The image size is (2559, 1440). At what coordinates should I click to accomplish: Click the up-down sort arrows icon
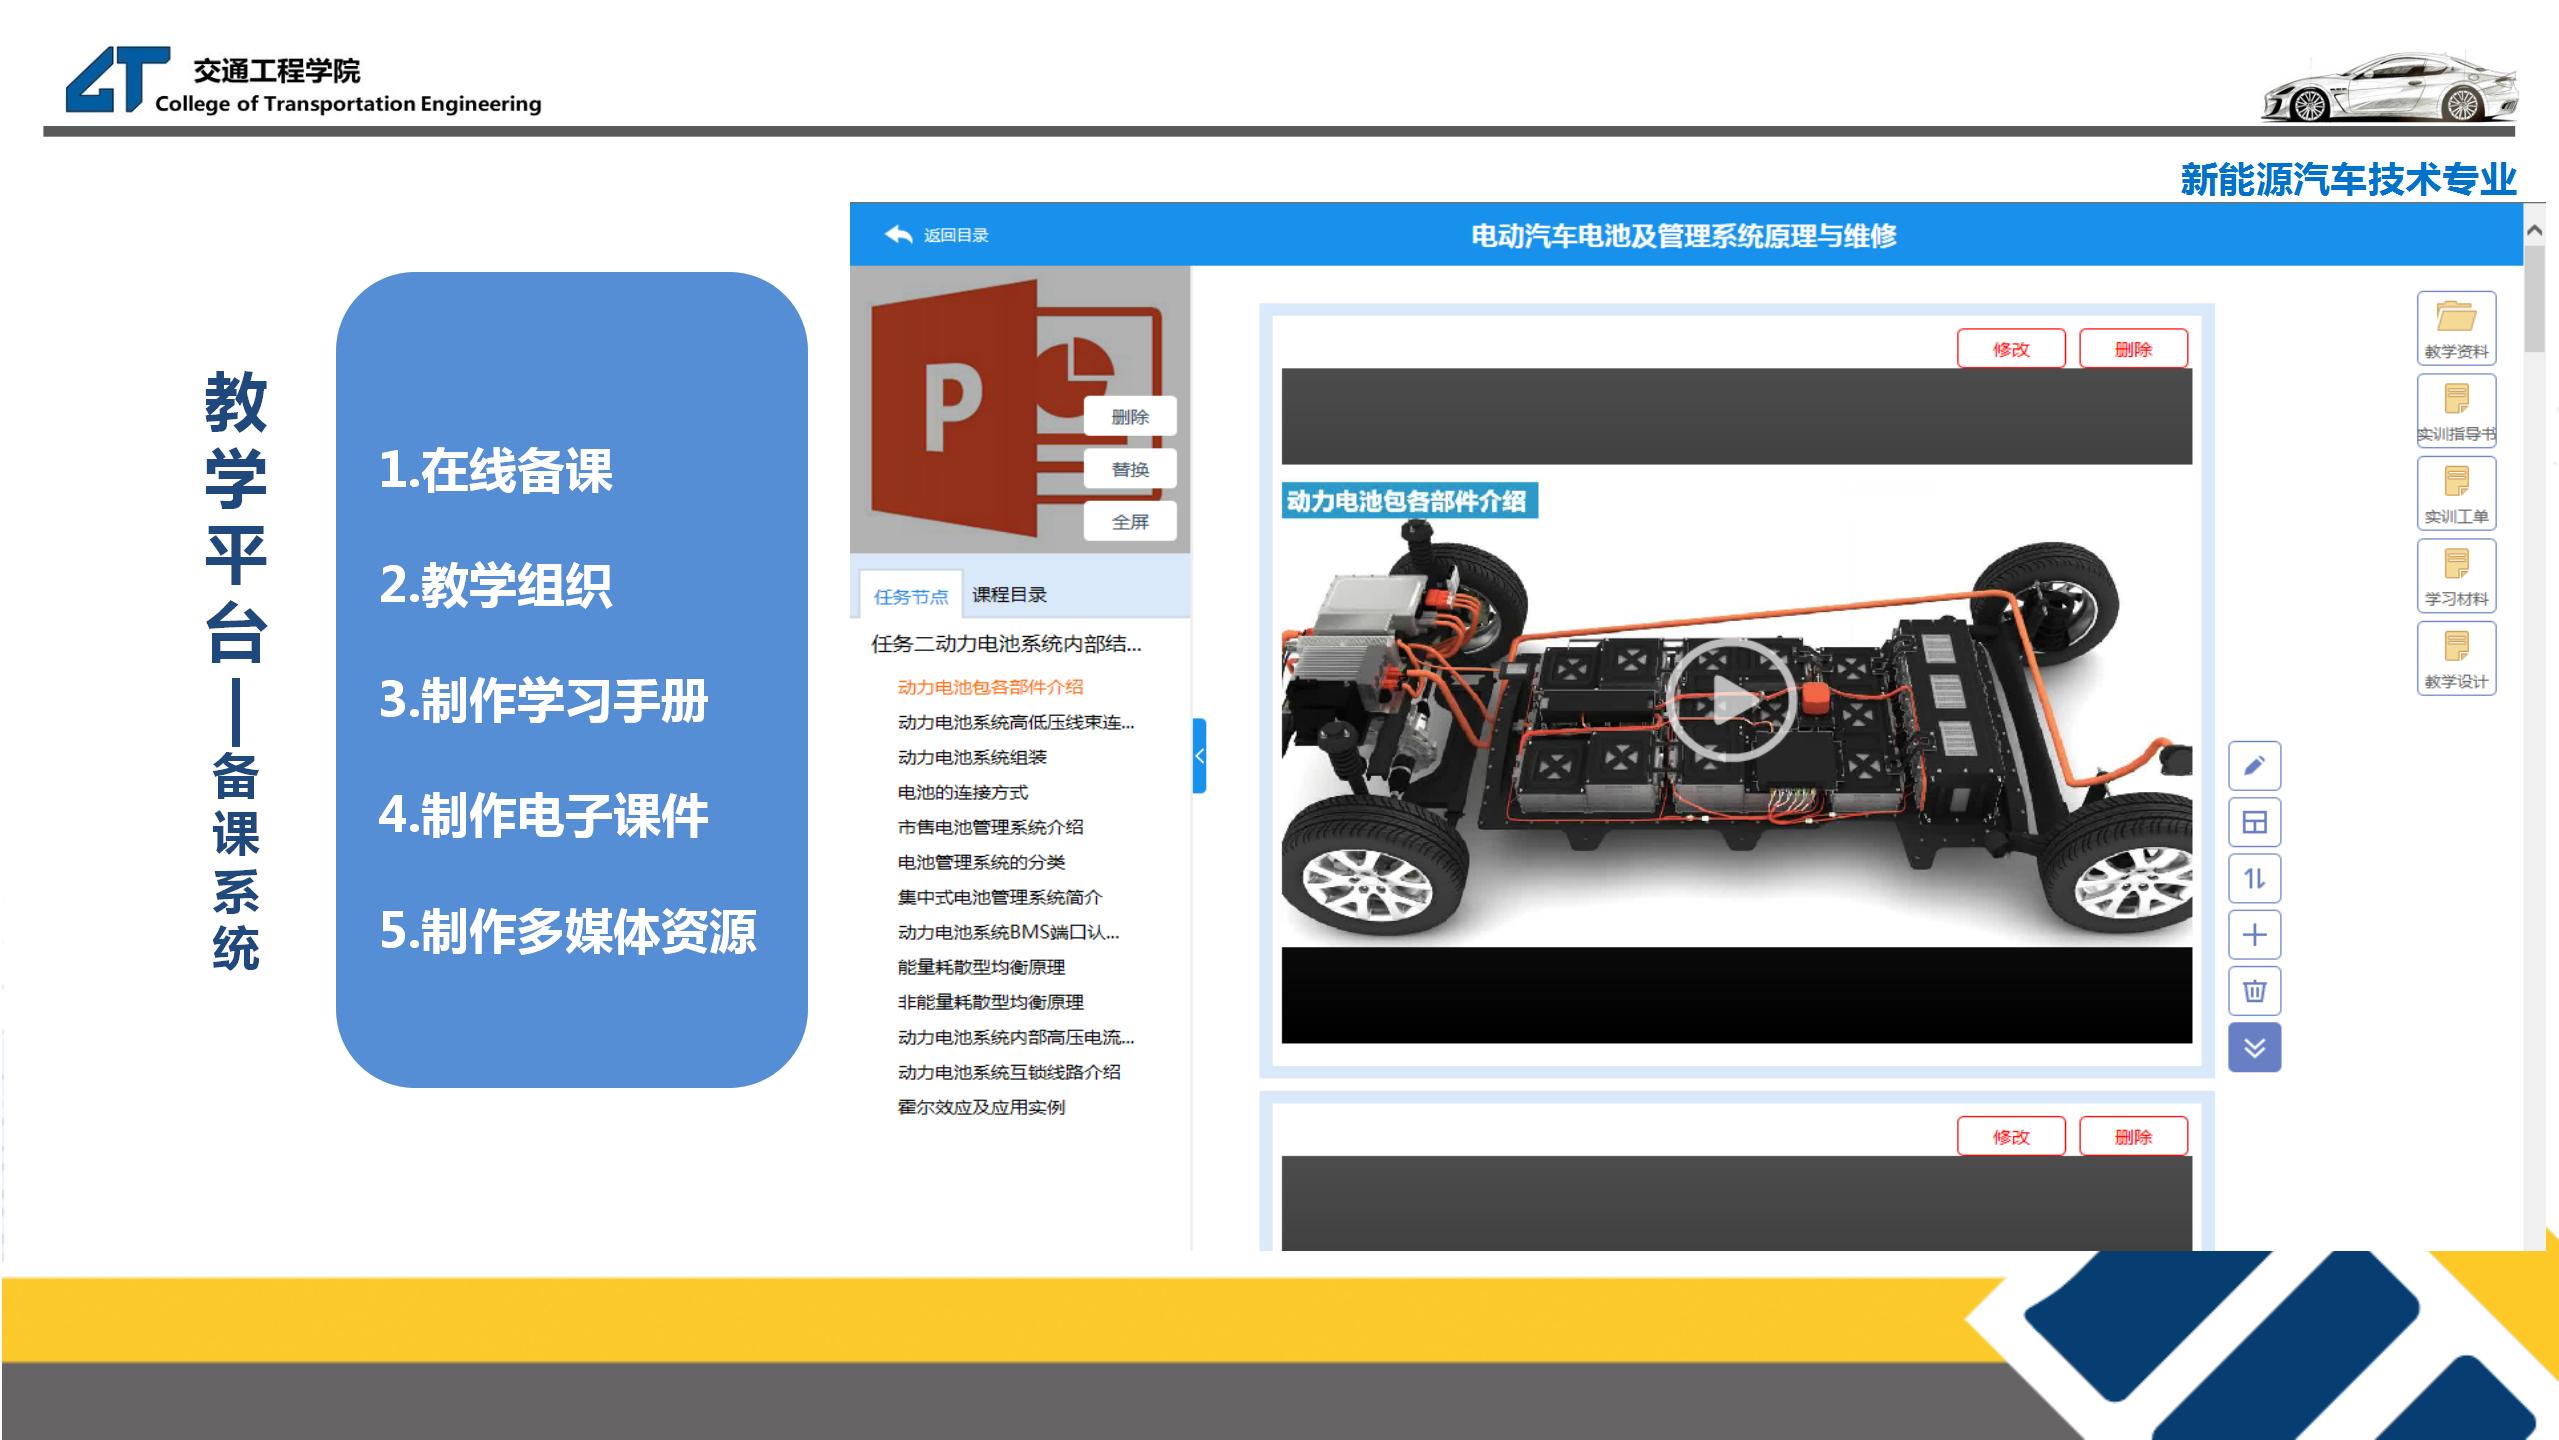point(2254,879)
